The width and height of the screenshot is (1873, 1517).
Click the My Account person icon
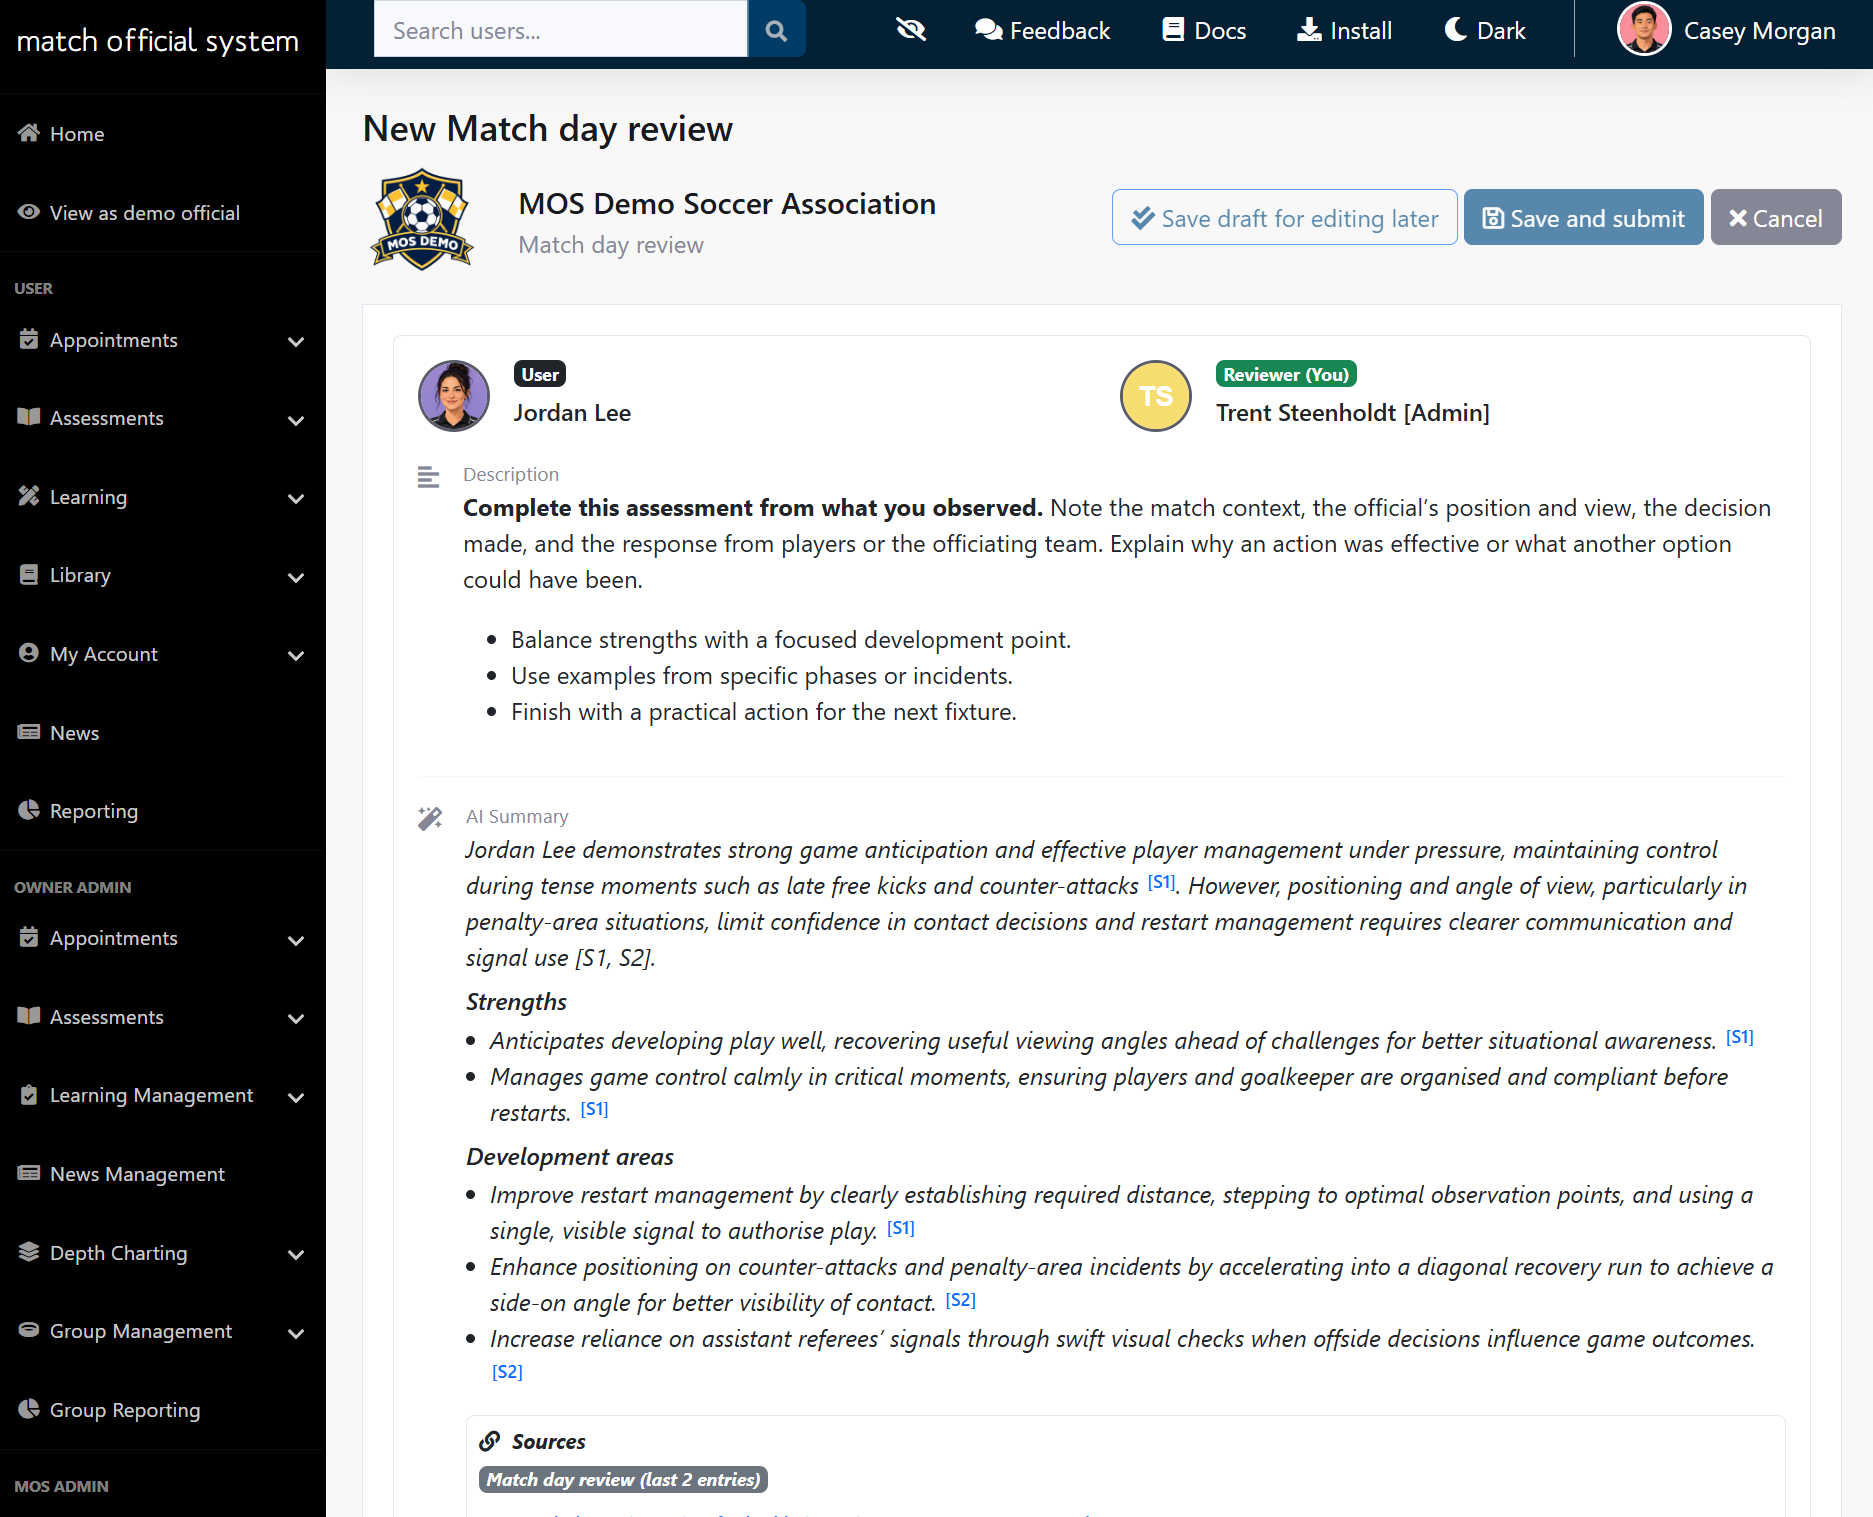coord(29,653)
